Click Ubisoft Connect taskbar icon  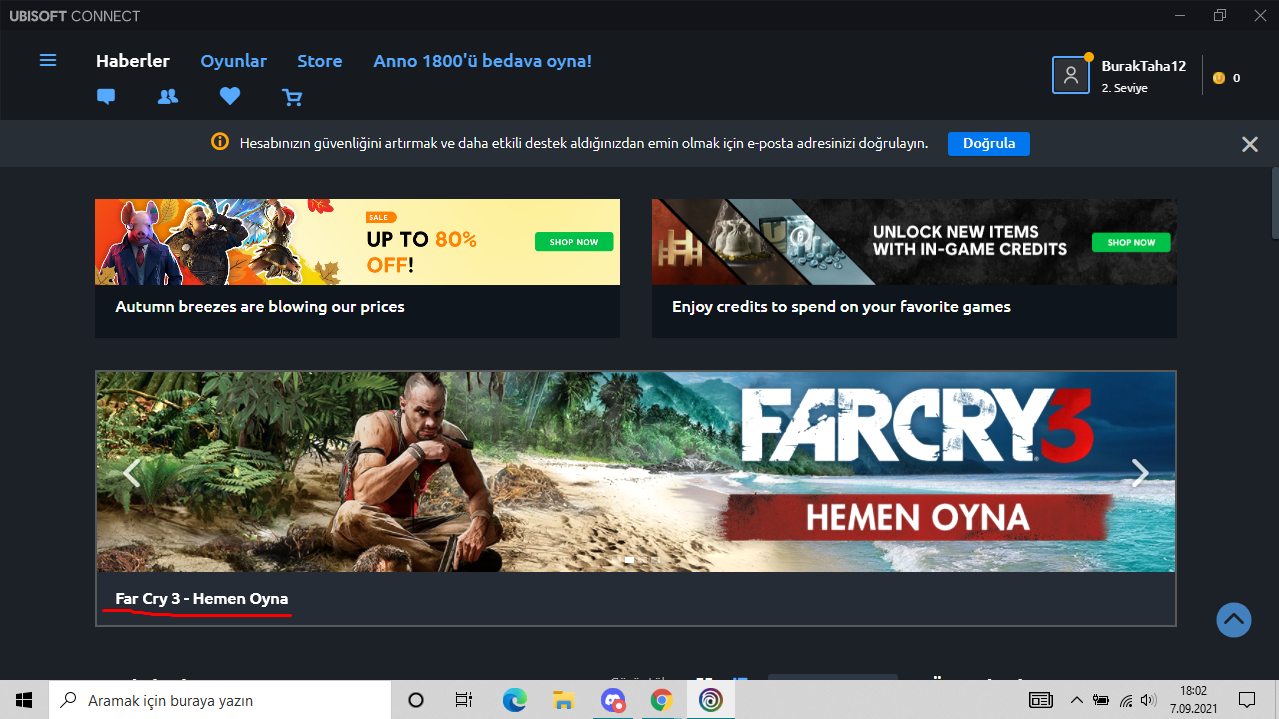tap(711, 700)
